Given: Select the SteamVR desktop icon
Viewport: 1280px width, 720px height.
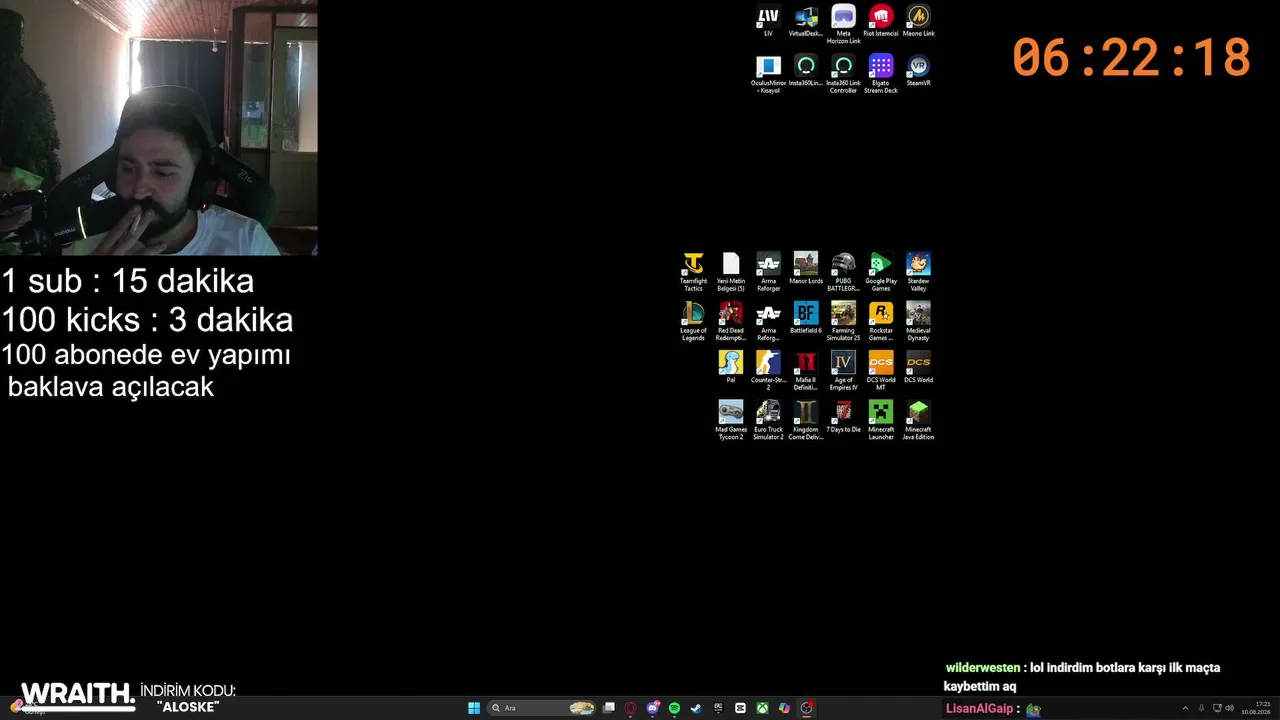Looking at the screenshot, I should pyautogui.click(x=918, y=71).
